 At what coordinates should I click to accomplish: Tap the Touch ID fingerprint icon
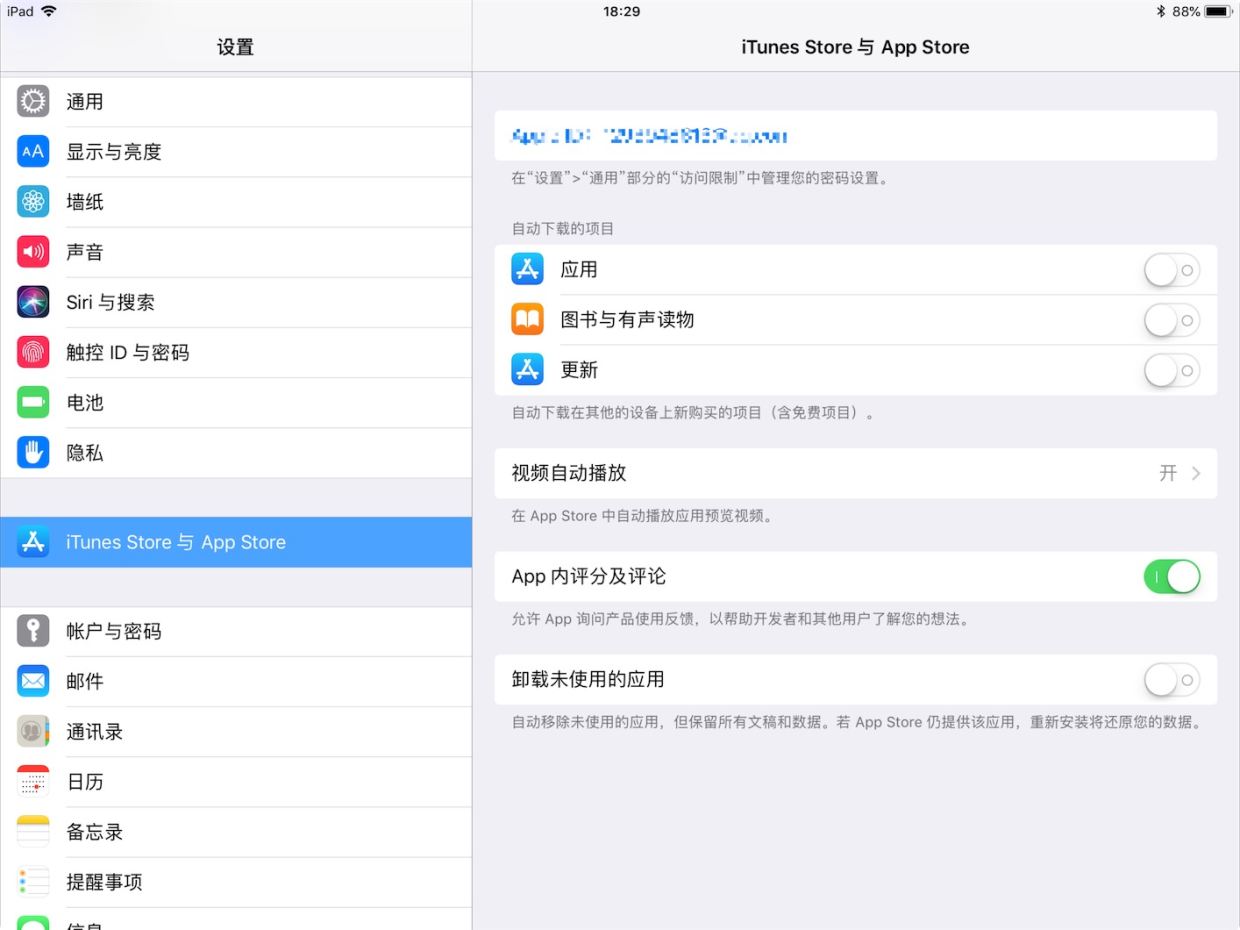click(x=33, y=352)
